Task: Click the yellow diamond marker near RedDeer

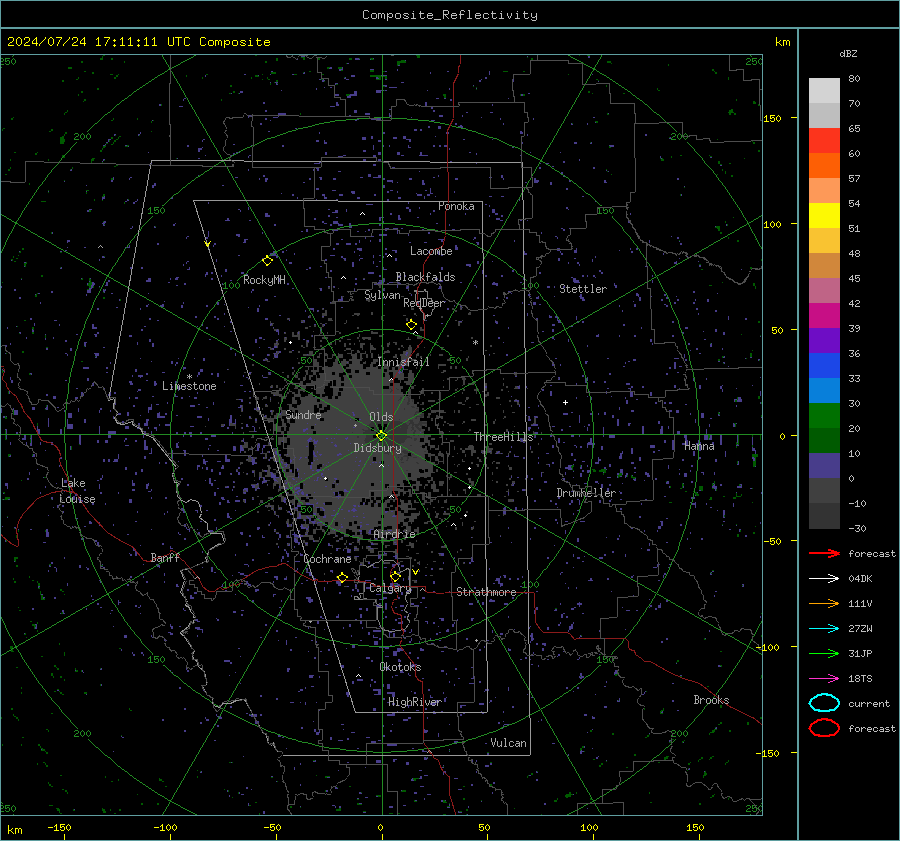Action: pos(411,325)
